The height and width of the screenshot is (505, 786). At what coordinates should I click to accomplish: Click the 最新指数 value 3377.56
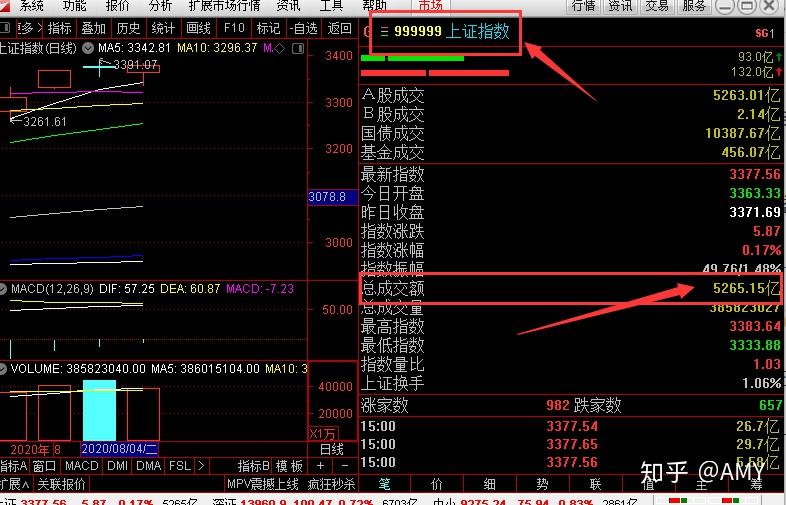pos(755,174)
